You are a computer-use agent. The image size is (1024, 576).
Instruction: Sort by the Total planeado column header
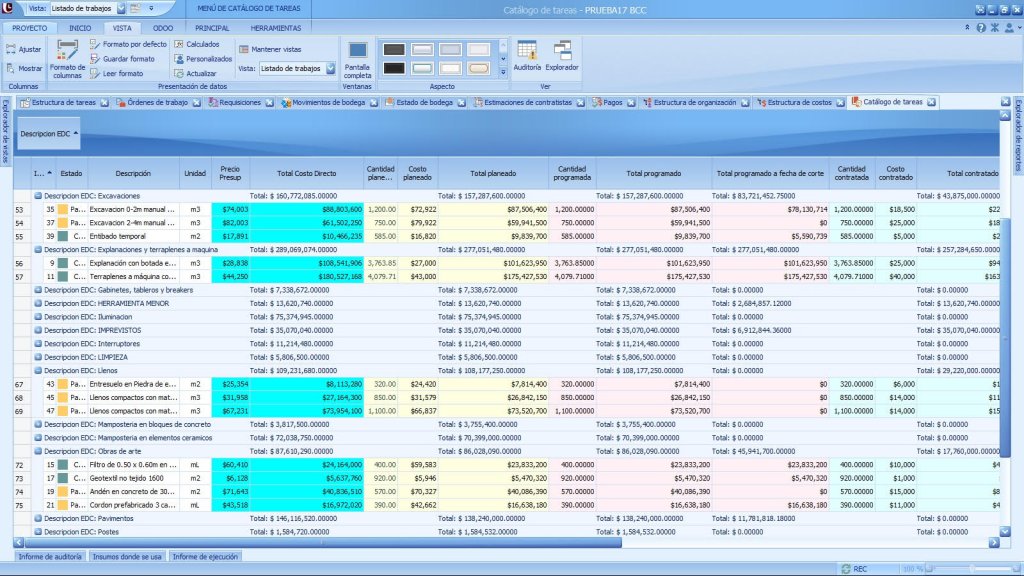point(492,173)
